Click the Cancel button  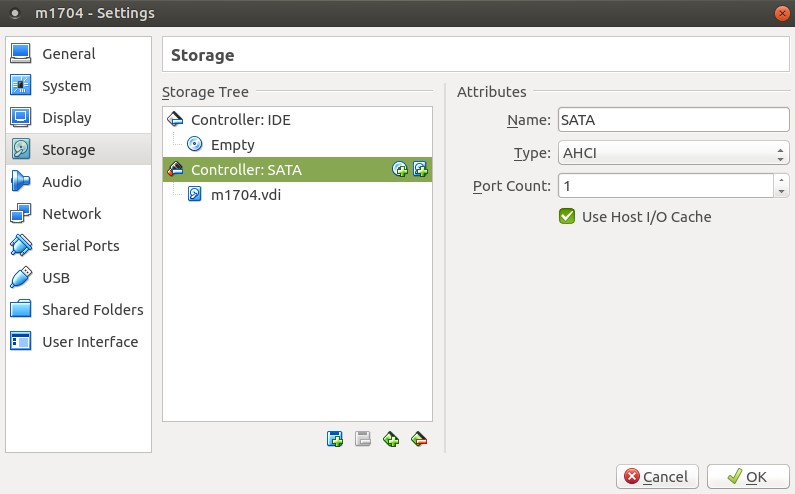pos(657,477)
